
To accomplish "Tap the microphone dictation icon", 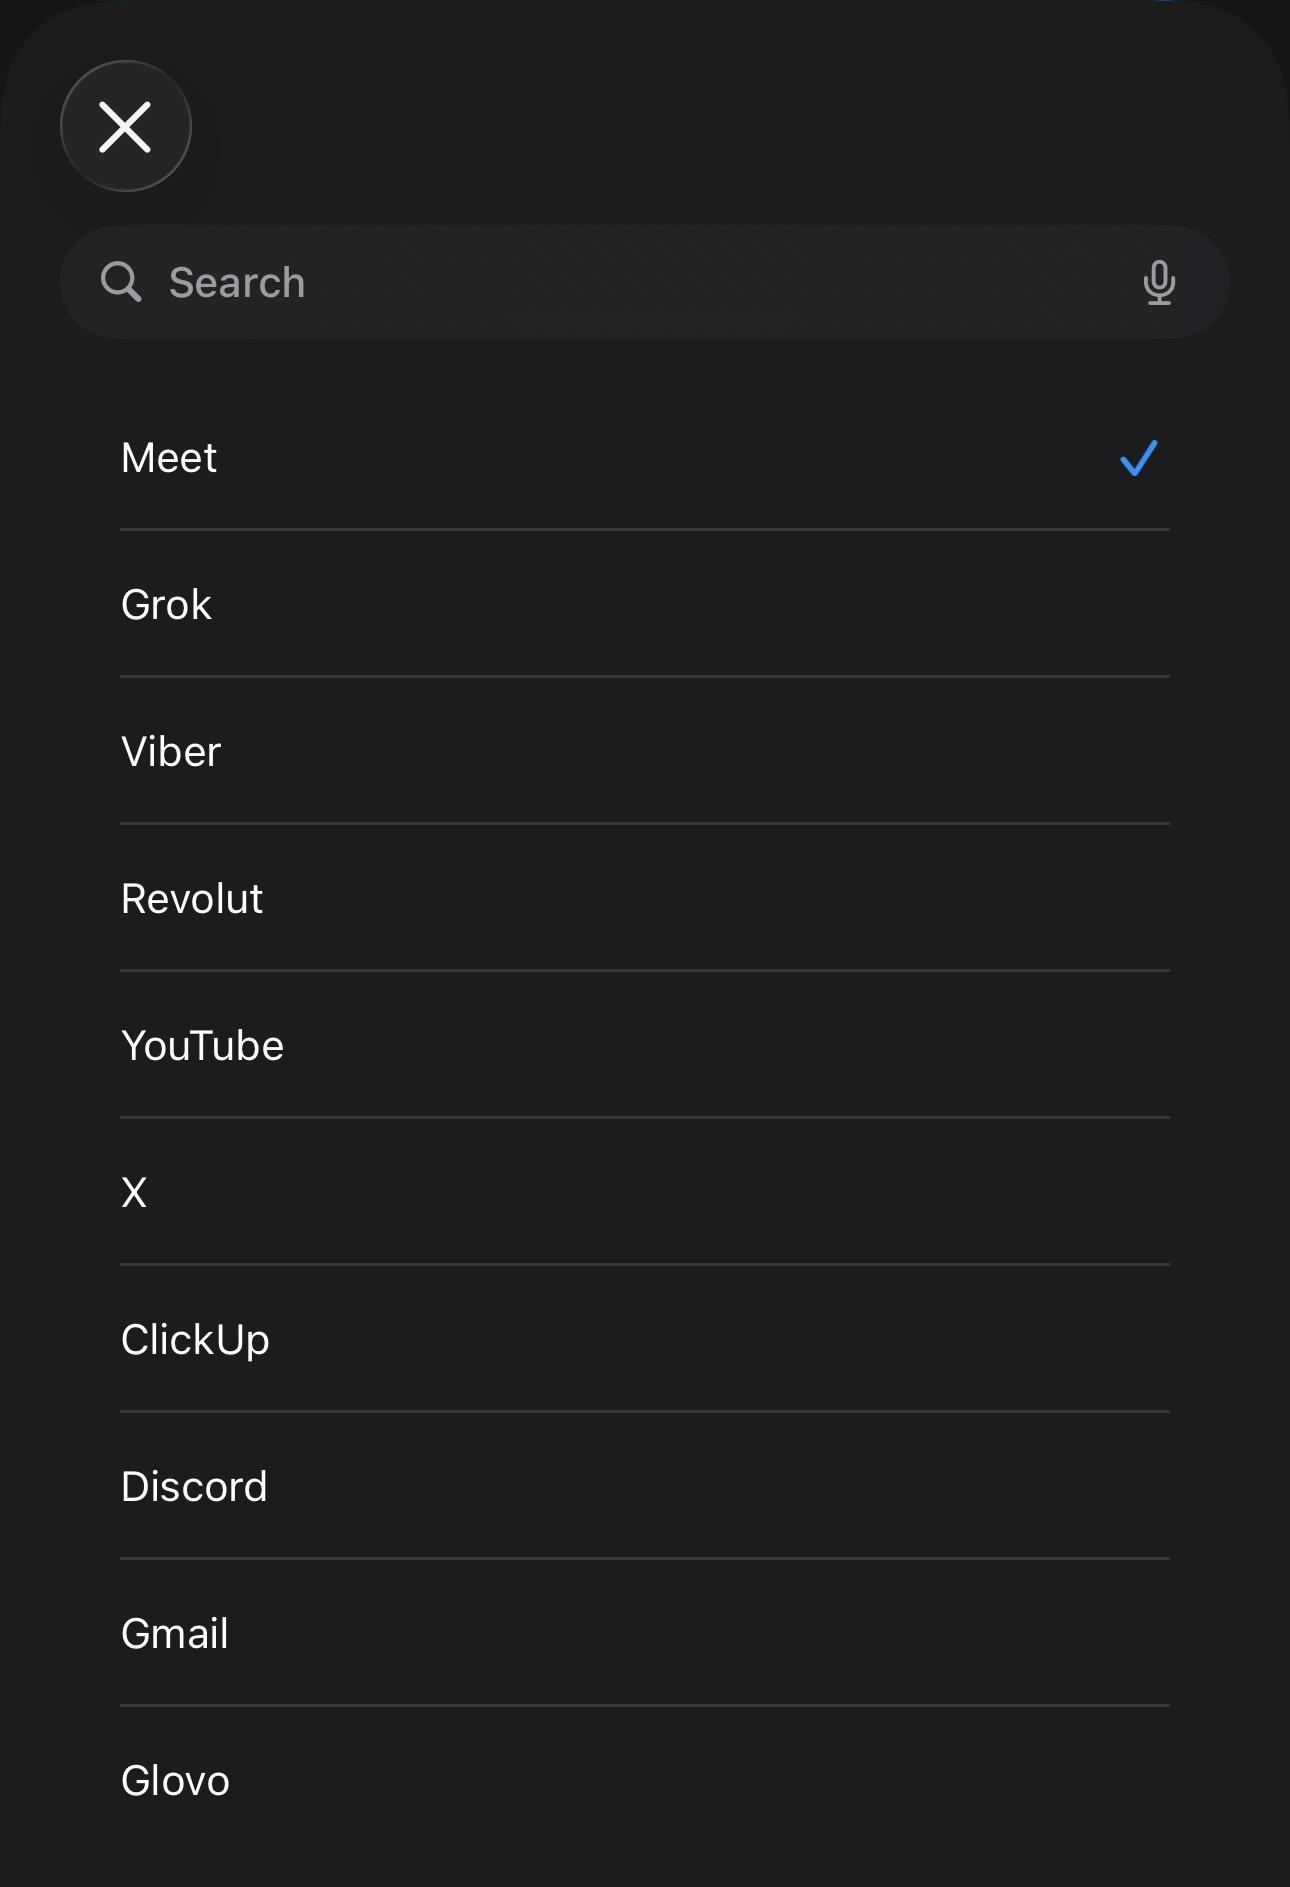I will pyautogui.click(x=1159, y=283).
